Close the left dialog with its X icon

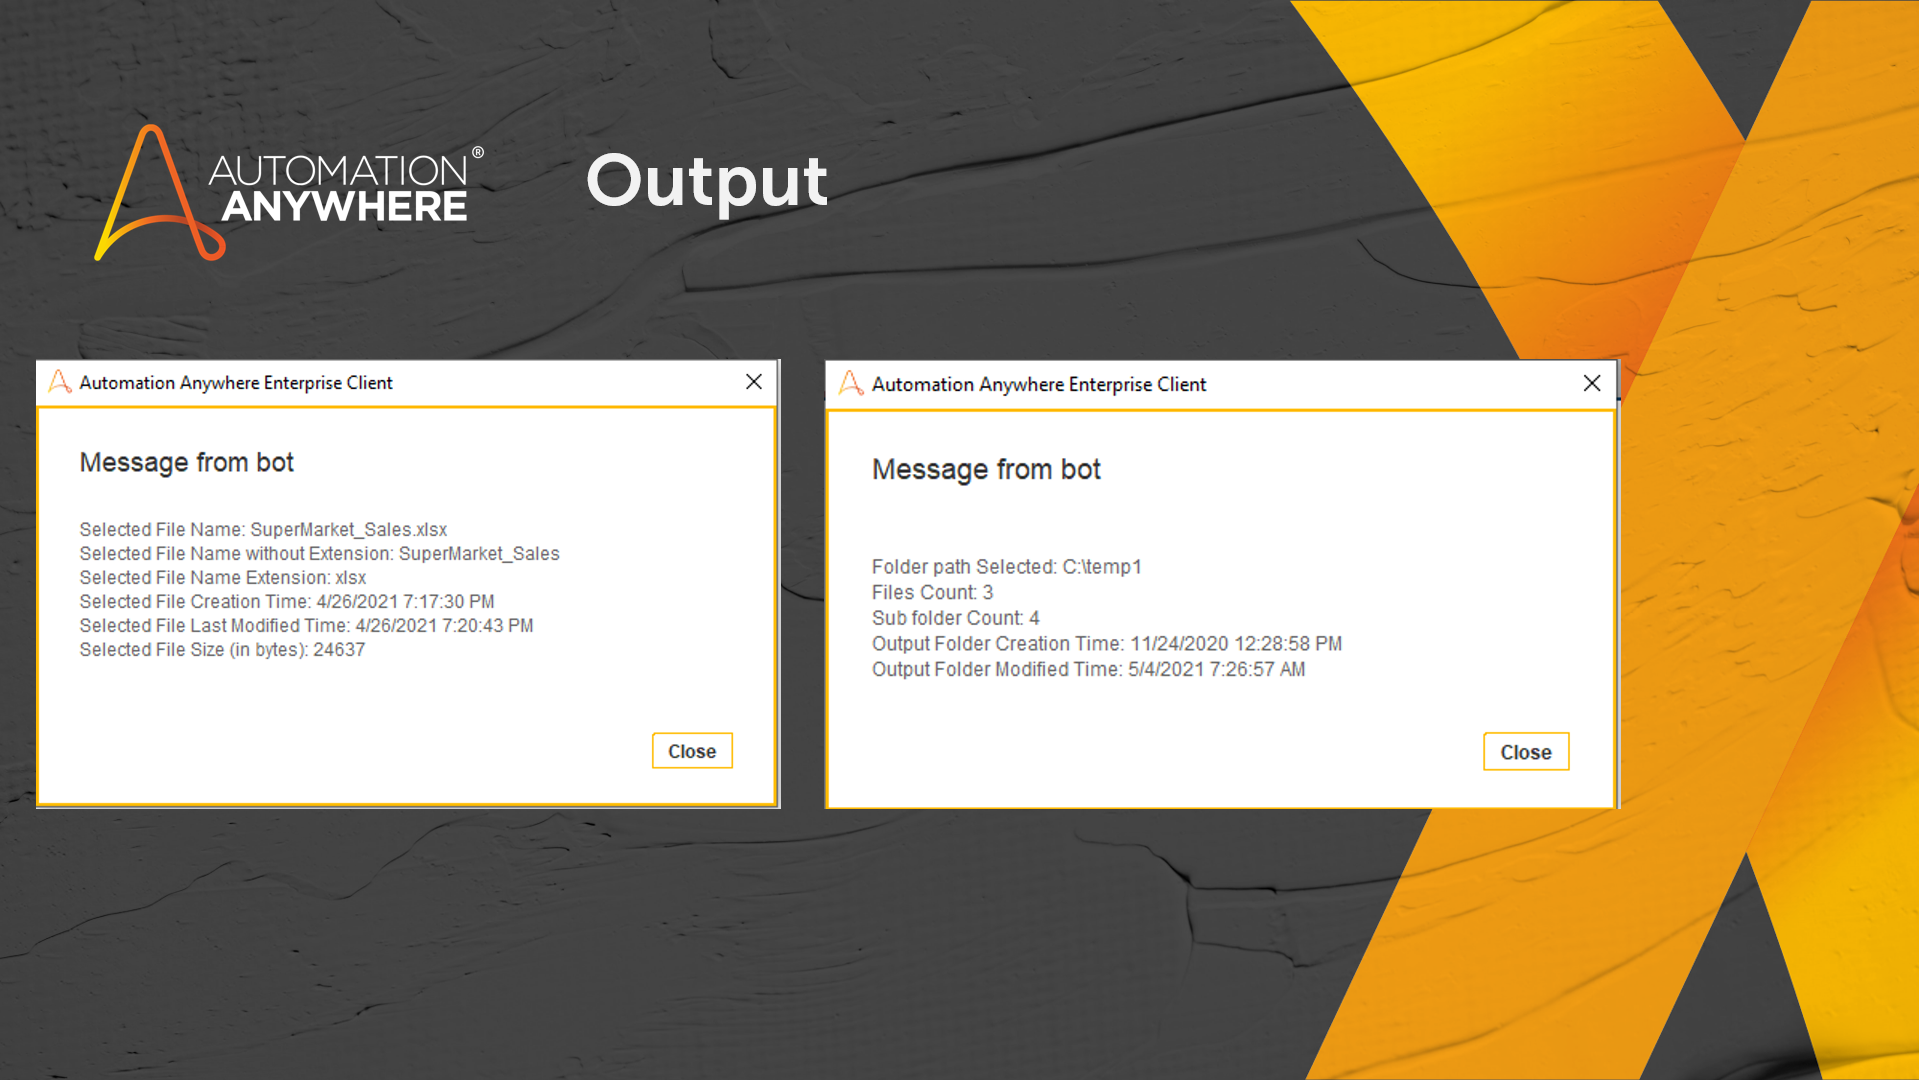tap(754, 382)
